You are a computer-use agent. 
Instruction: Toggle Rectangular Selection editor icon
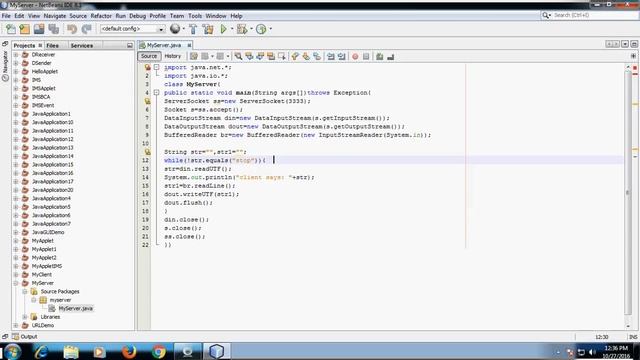pyautogui.click(x=282, y=56)
